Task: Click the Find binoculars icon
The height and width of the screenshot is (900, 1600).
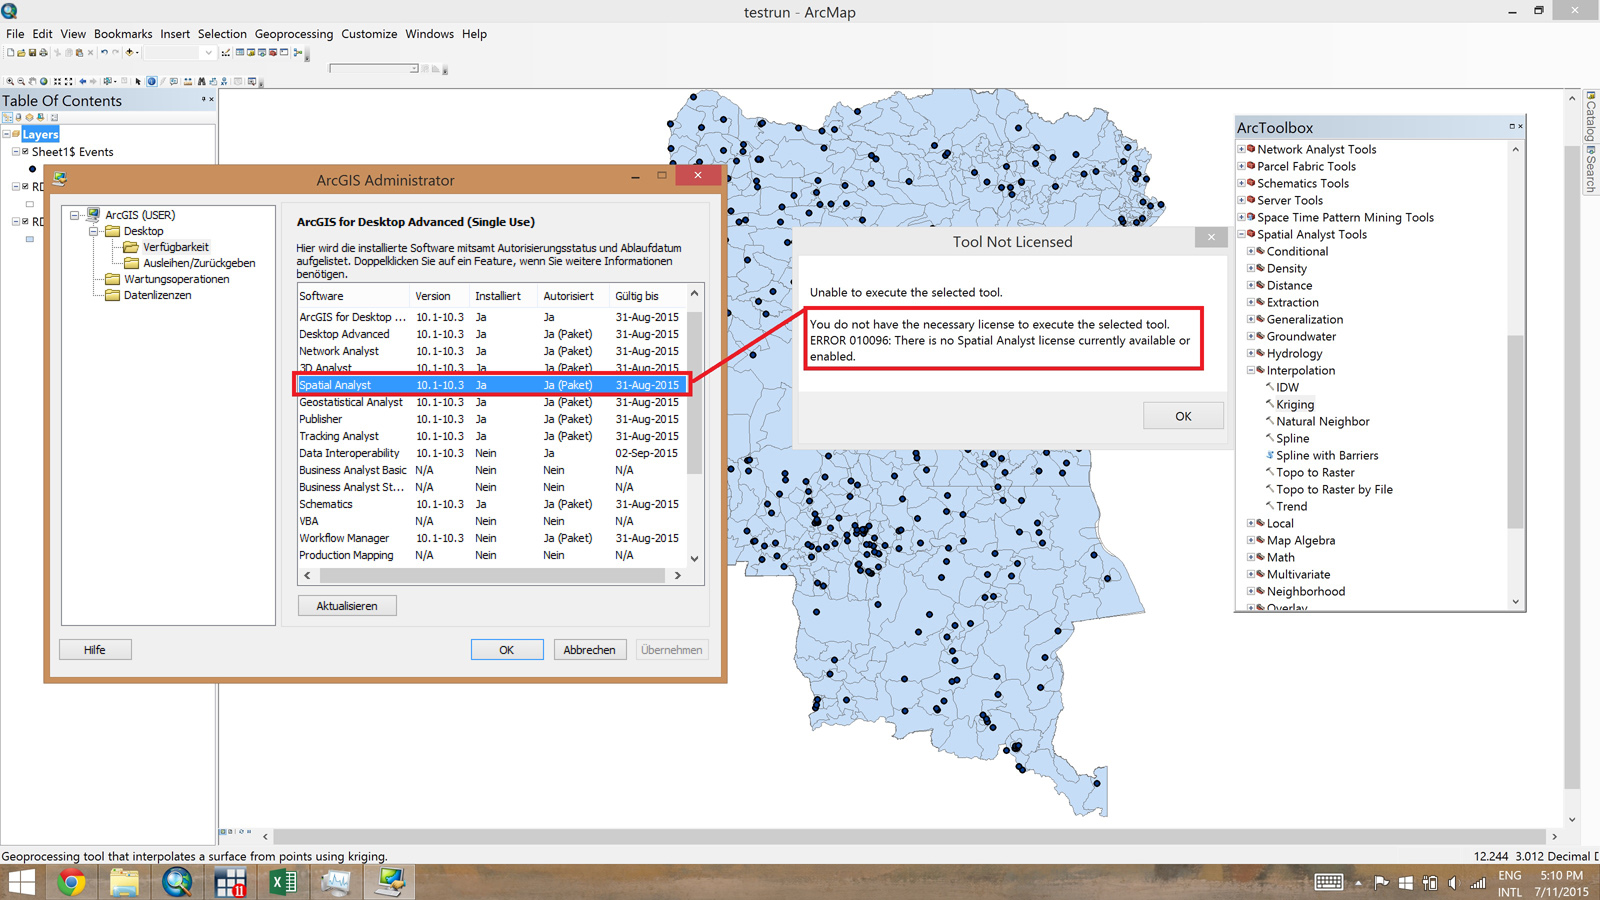Action: [202, 82]
